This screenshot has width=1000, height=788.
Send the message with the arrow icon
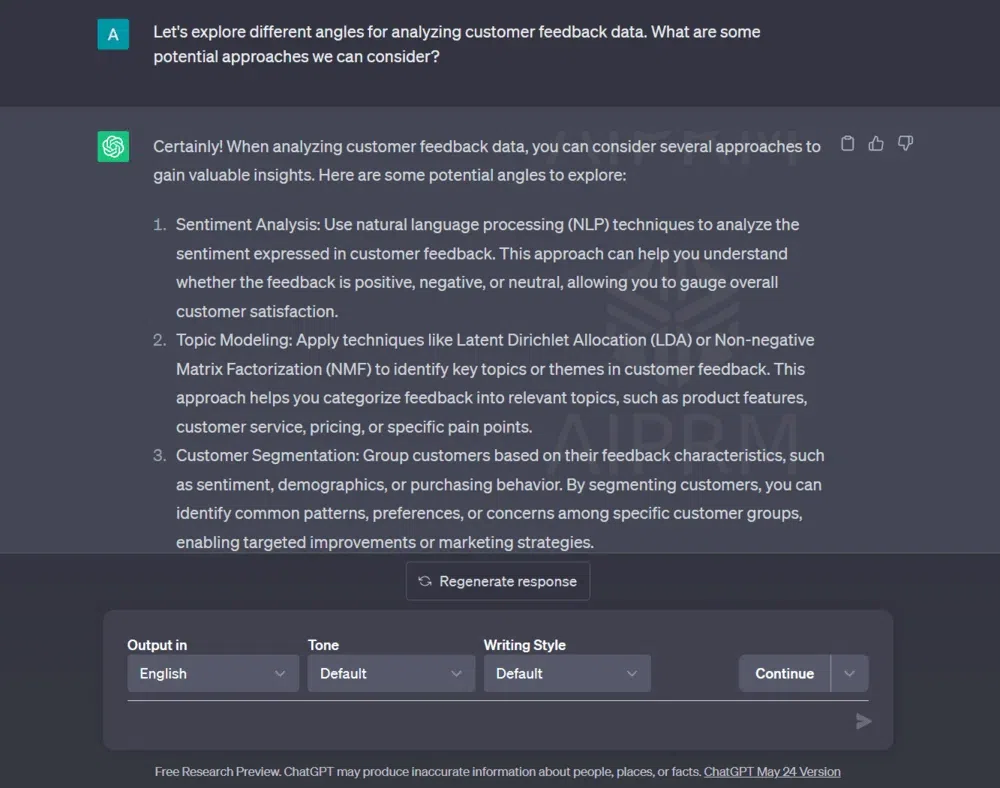pyautogui.click(x=864, y=720)
